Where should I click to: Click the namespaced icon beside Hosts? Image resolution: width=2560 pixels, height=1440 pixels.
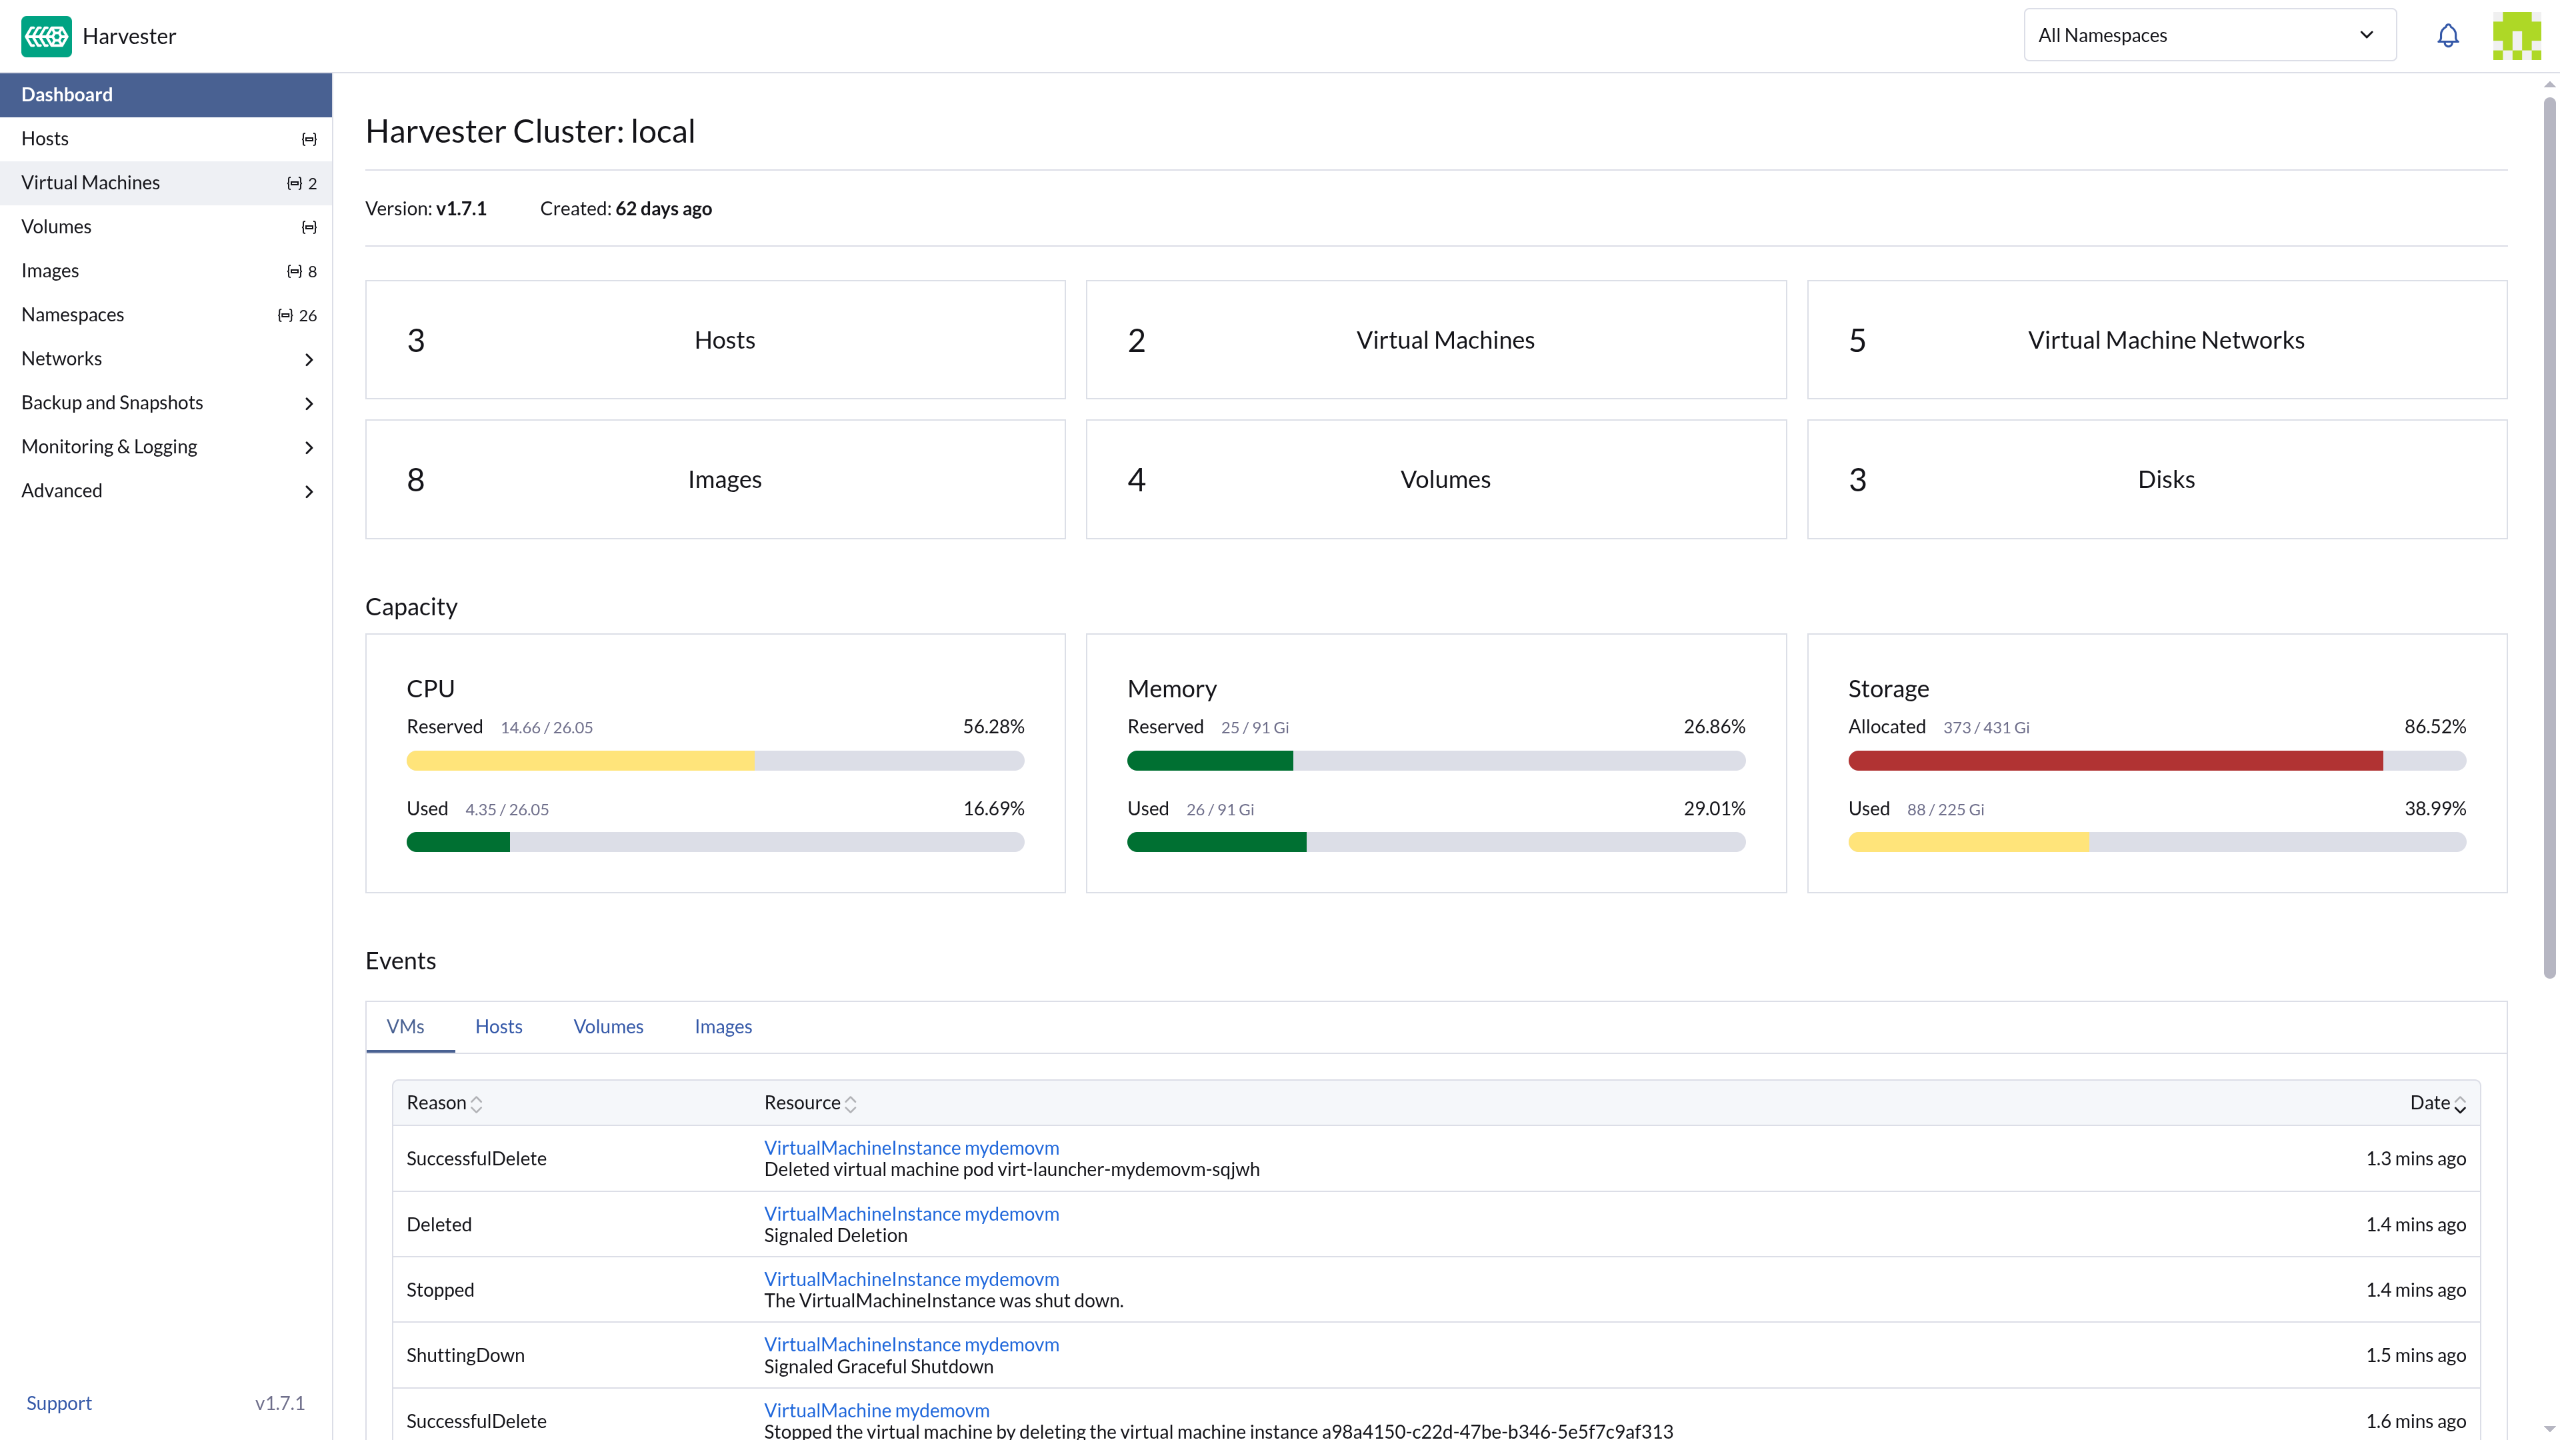(x=309, y=139)
